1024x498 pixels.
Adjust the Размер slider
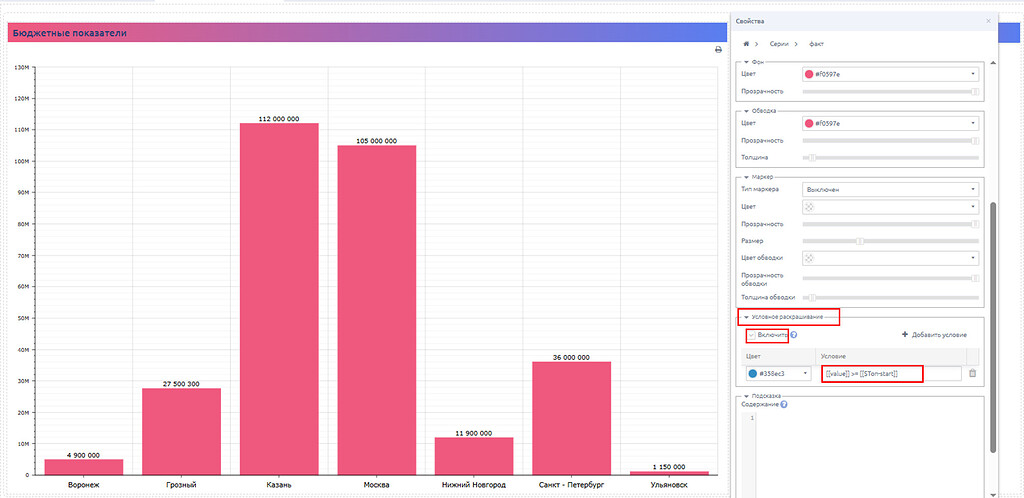[x=890, y=241]
